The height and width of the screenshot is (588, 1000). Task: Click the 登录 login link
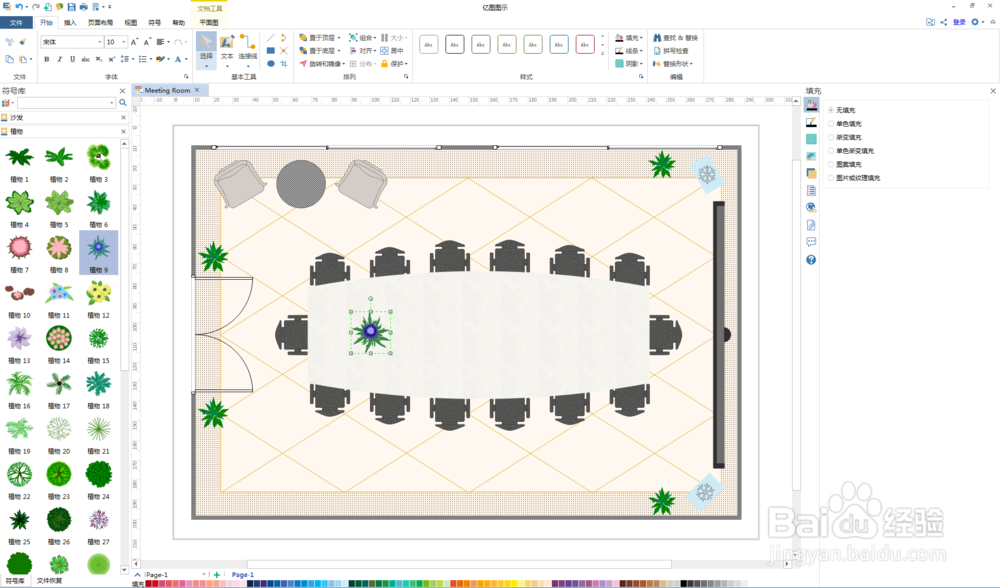(x=959, y=22)
